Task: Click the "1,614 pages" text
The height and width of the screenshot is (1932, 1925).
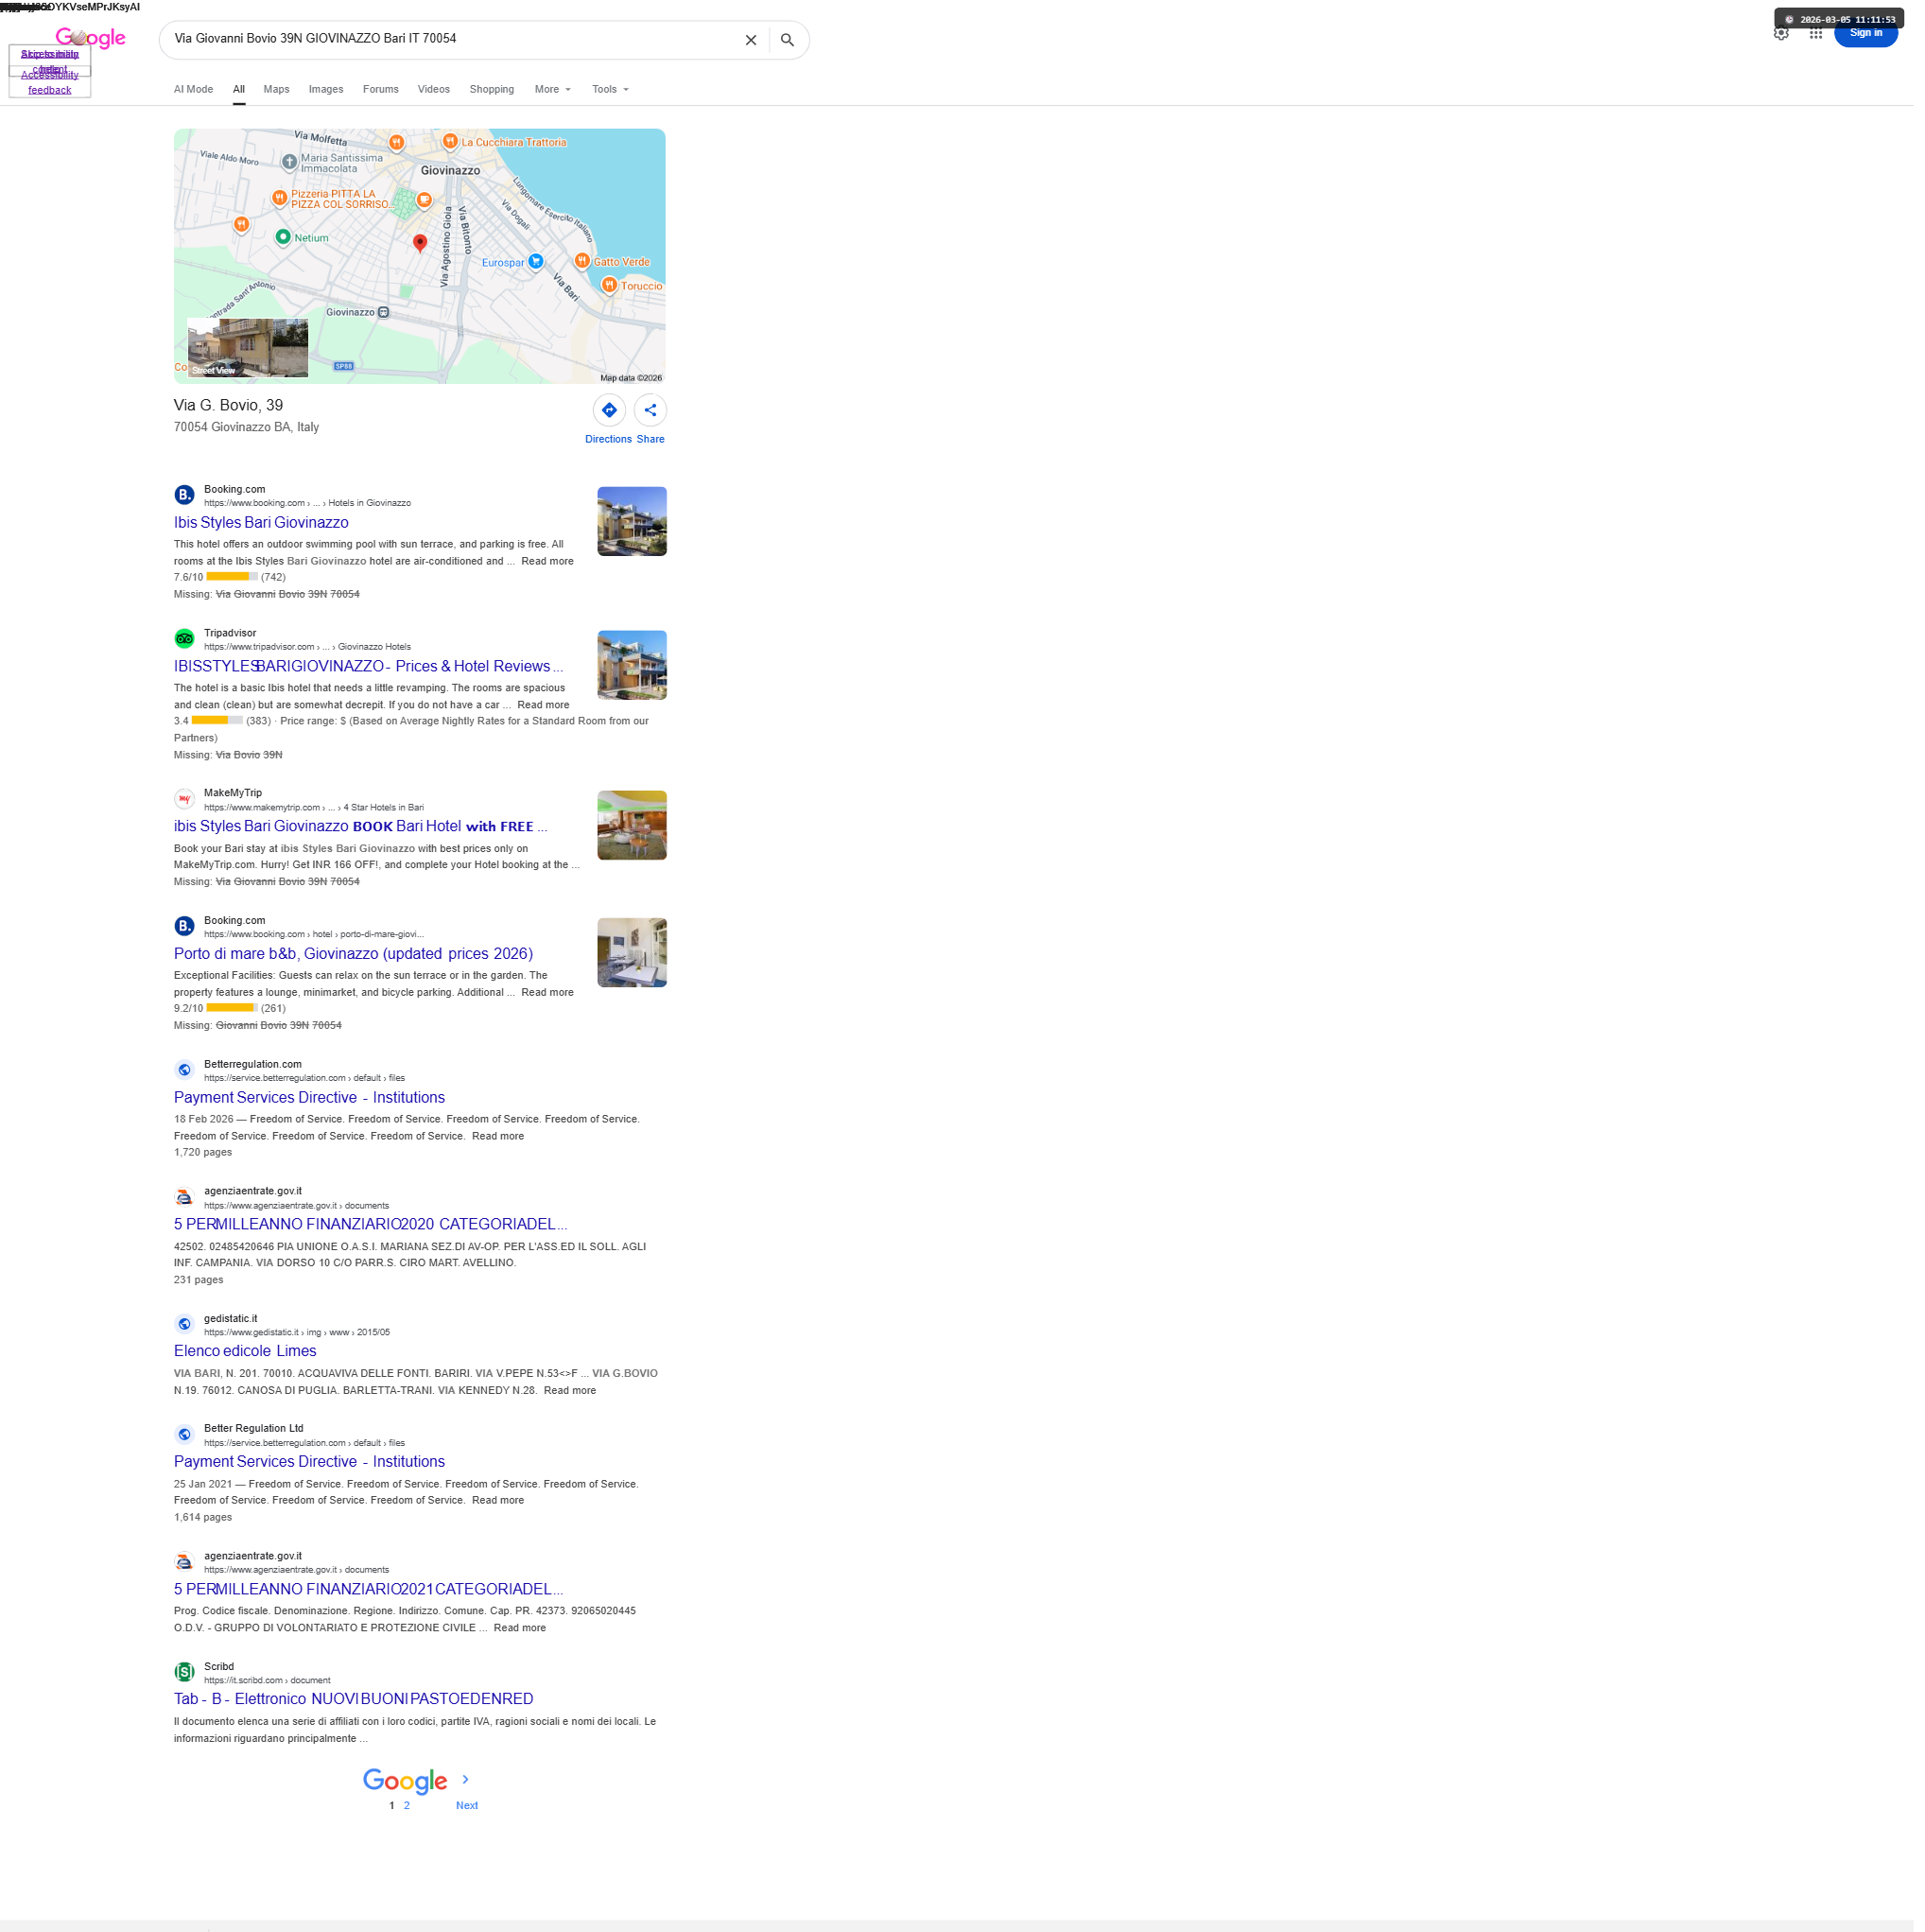Action: click(x=204, y=1526)
